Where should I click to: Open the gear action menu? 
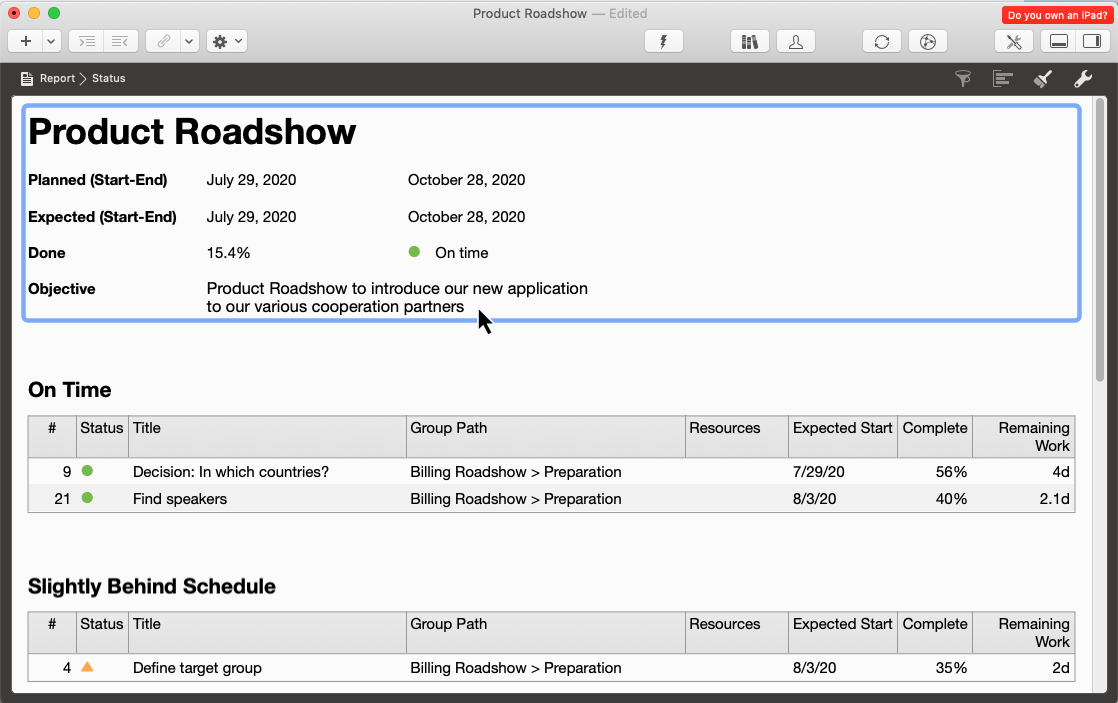pos(226,41)
